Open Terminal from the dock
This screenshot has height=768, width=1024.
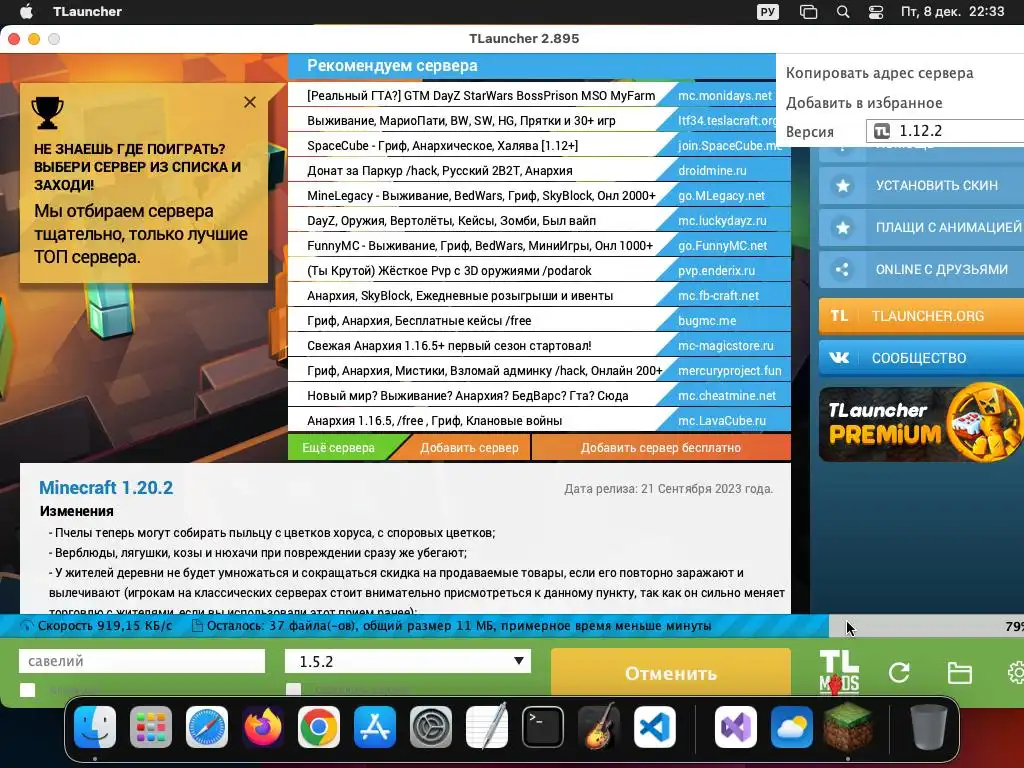[x=543, y=727]
